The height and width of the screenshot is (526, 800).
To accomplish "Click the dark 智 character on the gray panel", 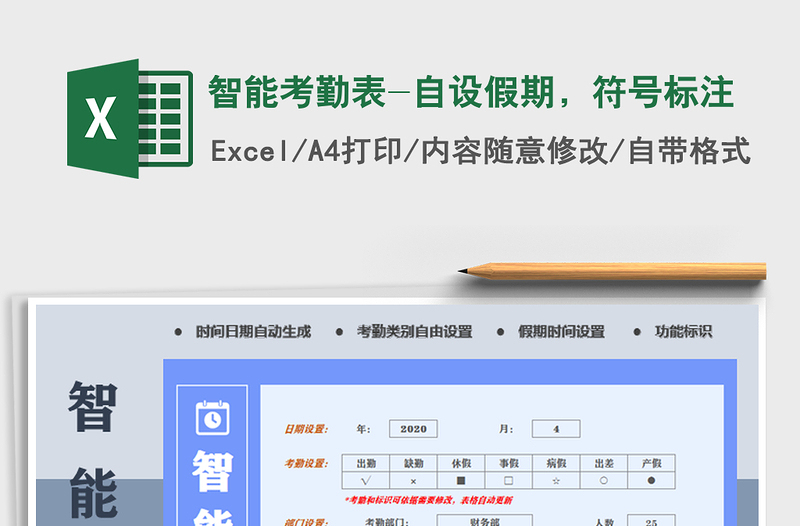I will coord(92,407).
